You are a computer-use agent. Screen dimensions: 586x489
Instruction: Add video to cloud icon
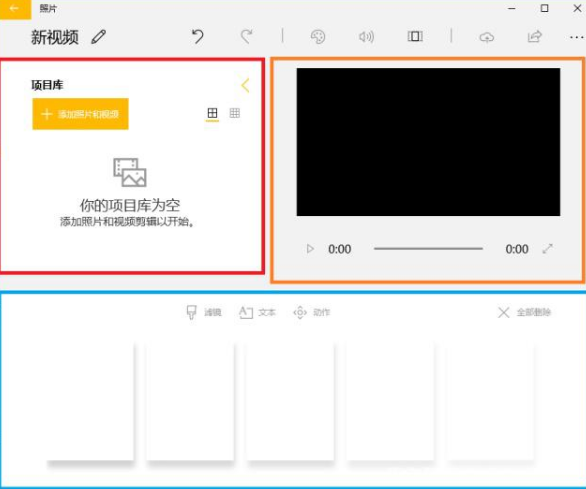click(487, 37)
